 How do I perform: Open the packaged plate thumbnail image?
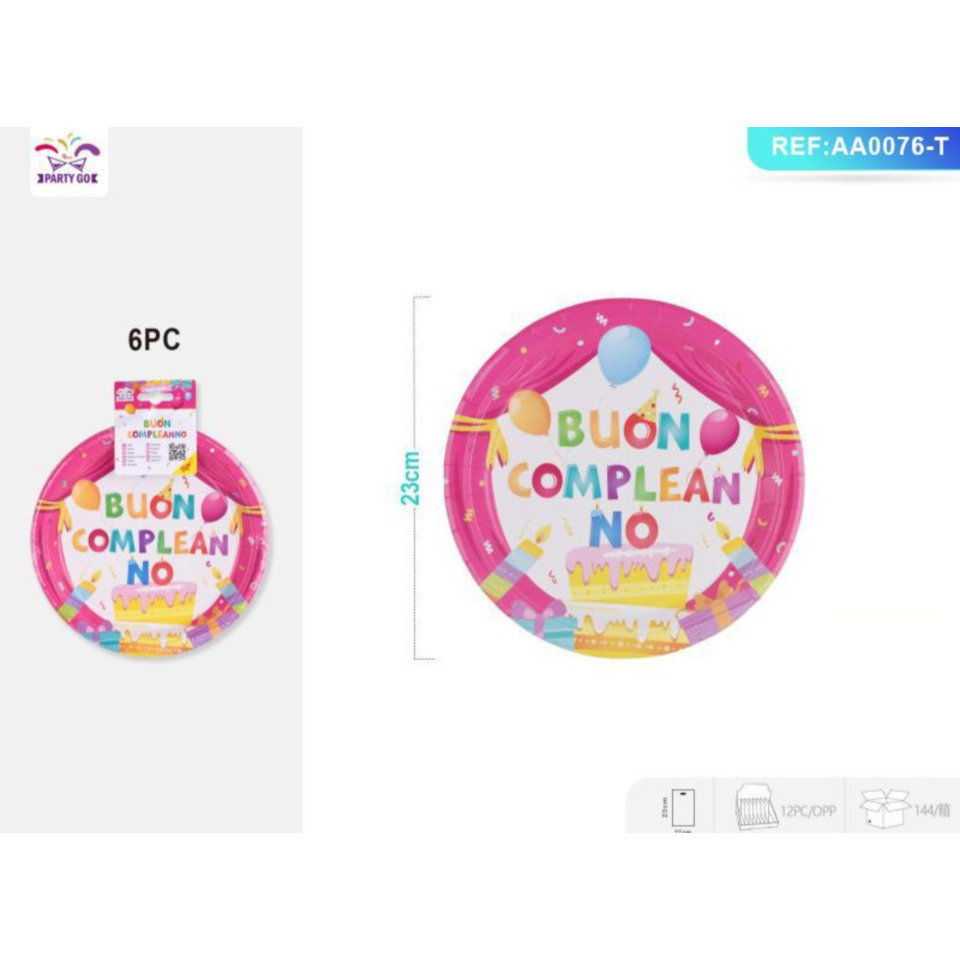(x=150, y=519)
